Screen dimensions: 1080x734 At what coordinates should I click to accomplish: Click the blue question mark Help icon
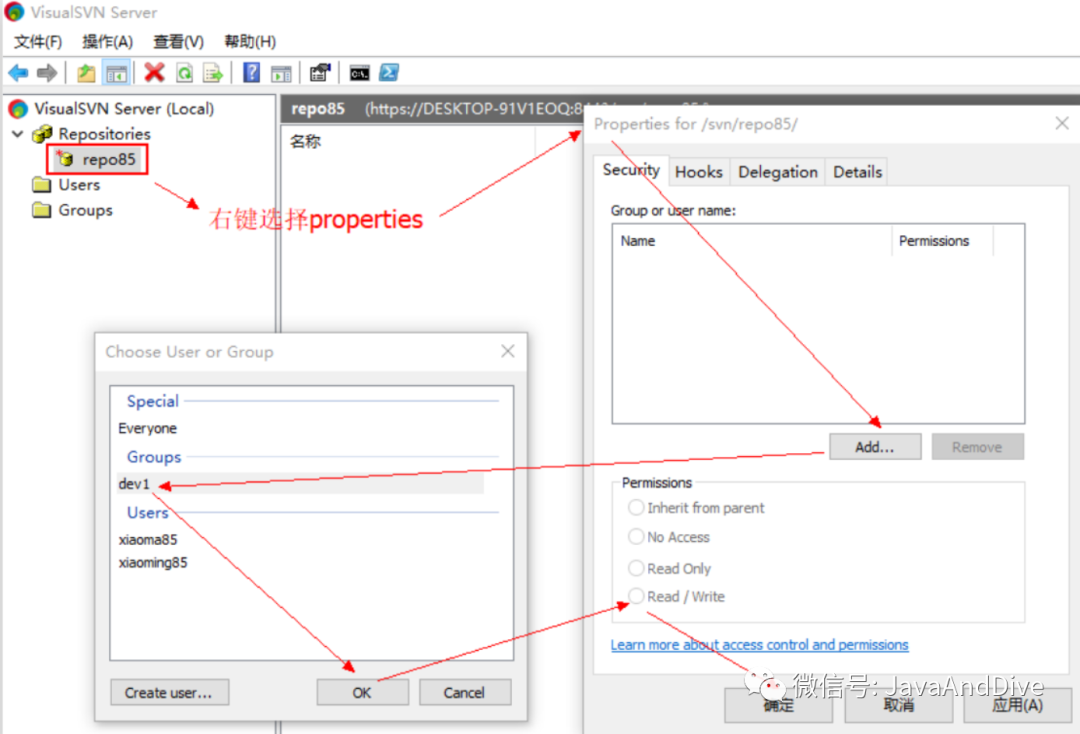tap(251, 72)
